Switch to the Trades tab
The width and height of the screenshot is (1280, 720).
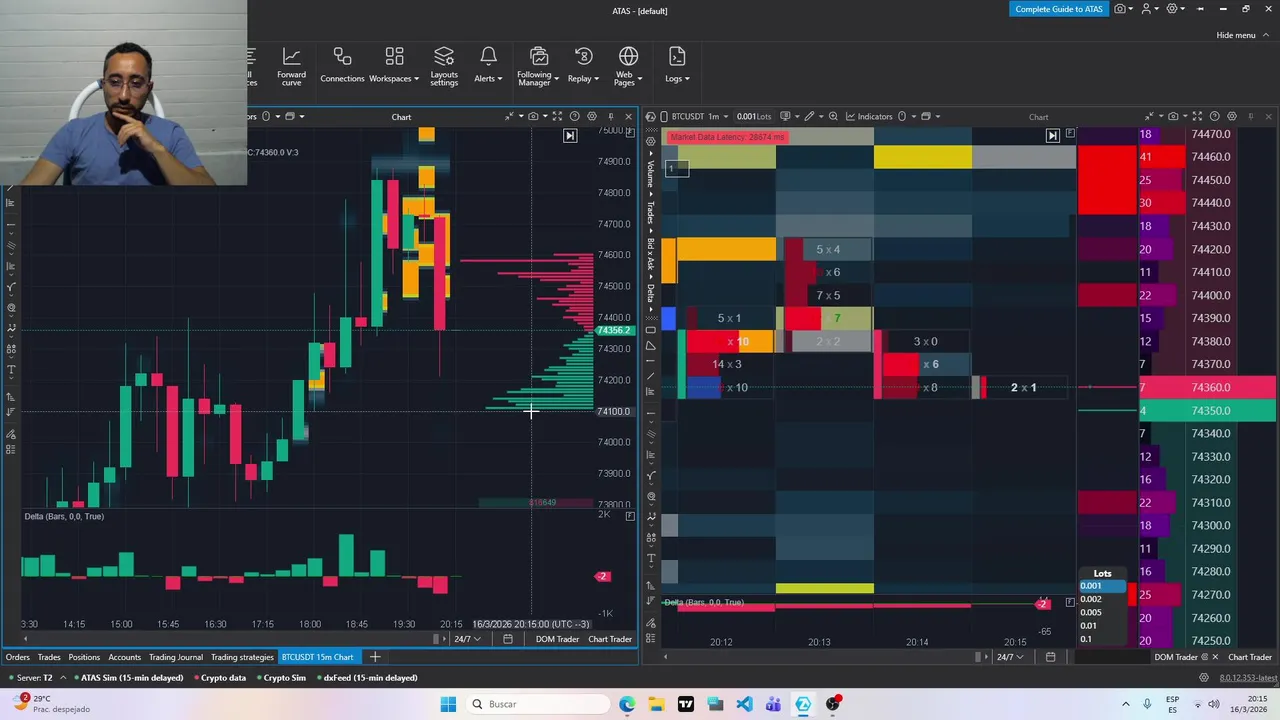click(49, 657)
